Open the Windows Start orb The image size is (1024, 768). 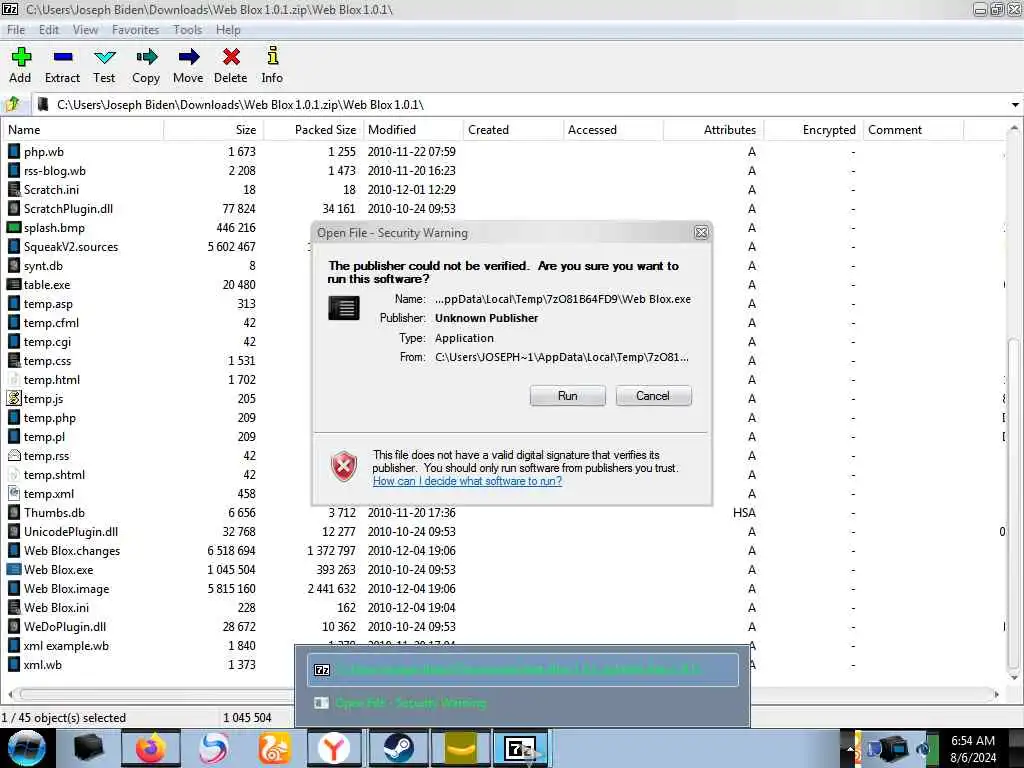(27, 748)
